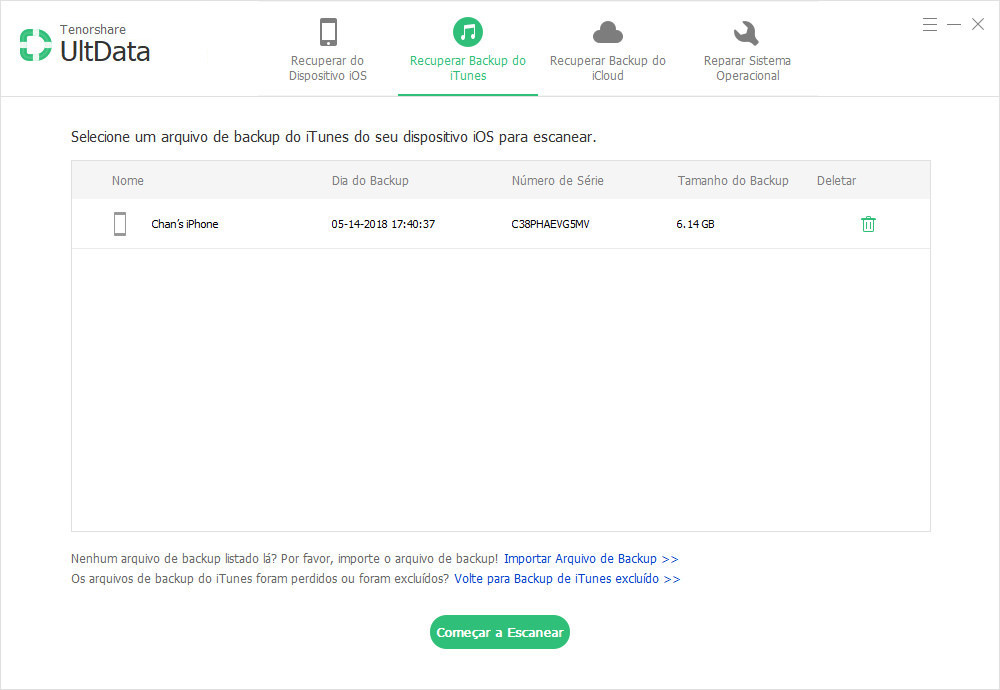Delete Chan's iPhone backup with trash icon
This screenshot has height=690, width=1000.
pos(868,224)
